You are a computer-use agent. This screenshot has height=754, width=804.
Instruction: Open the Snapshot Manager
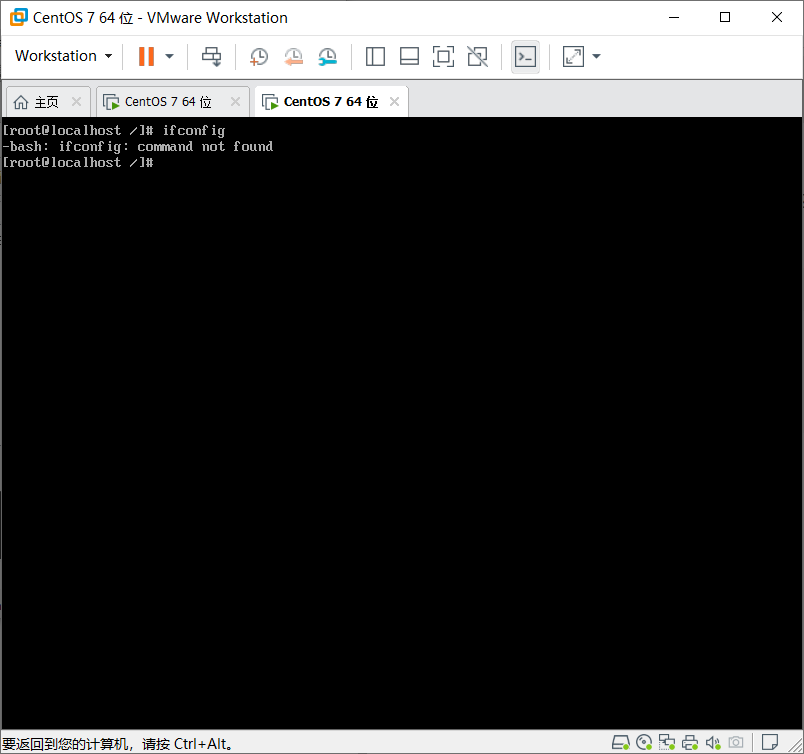(x=327, y=56)
